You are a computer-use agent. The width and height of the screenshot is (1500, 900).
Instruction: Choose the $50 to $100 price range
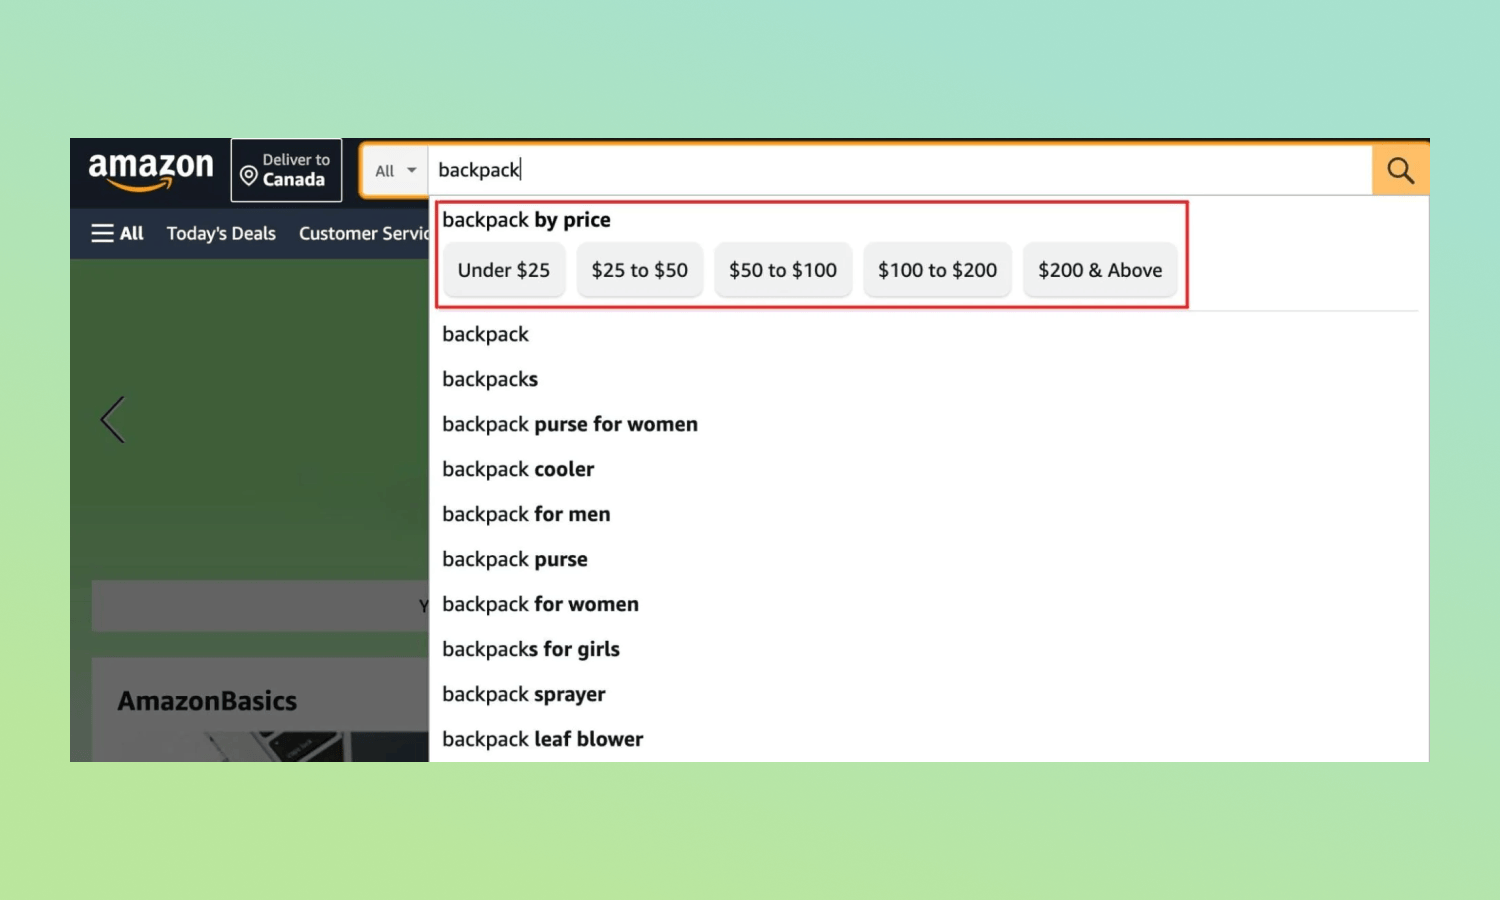coord(782,270)
